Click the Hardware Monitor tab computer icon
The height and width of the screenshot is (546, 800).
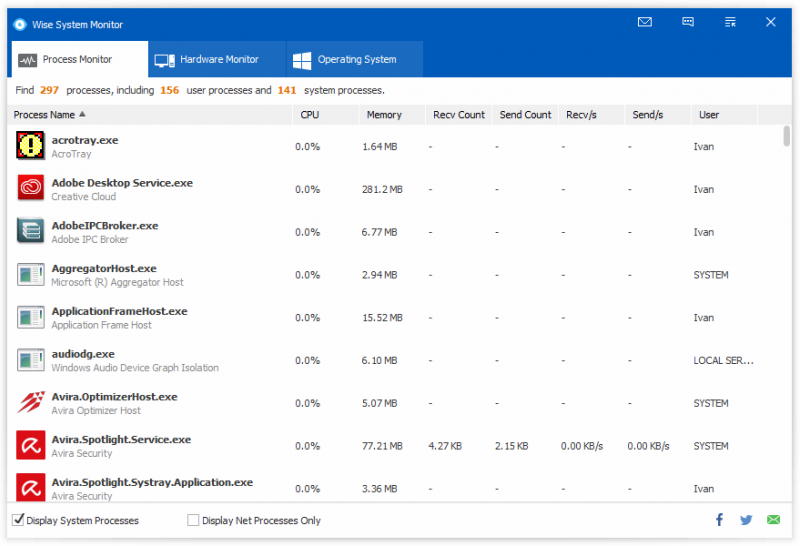pos(164,61)
